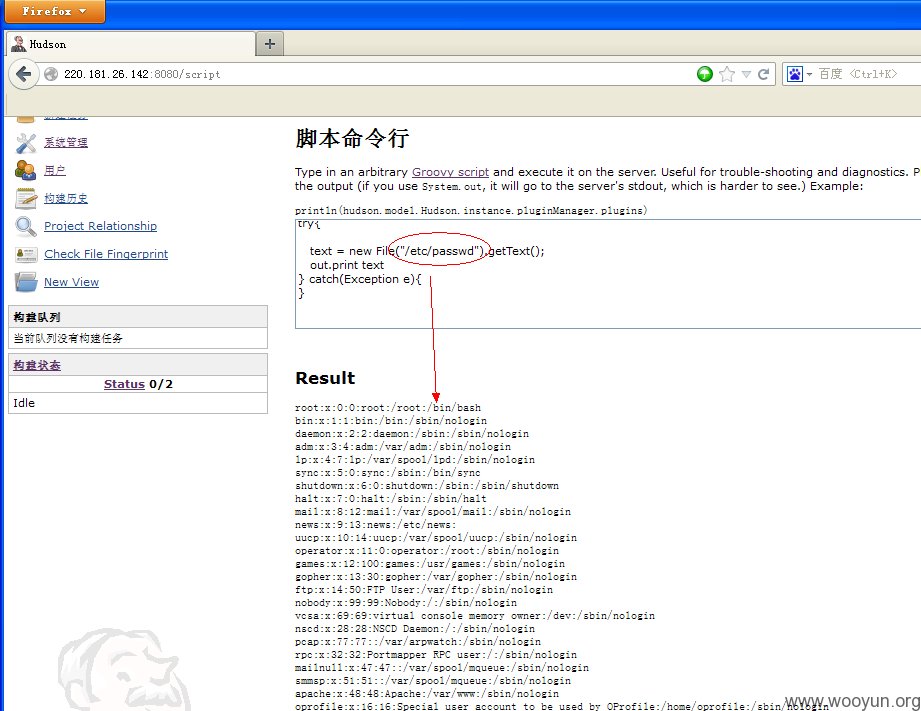Image resolution: width=921 pixels, height=711 pixels.
Task: Open the address bar history dropdown arrow
Action: tap(746, 74)
